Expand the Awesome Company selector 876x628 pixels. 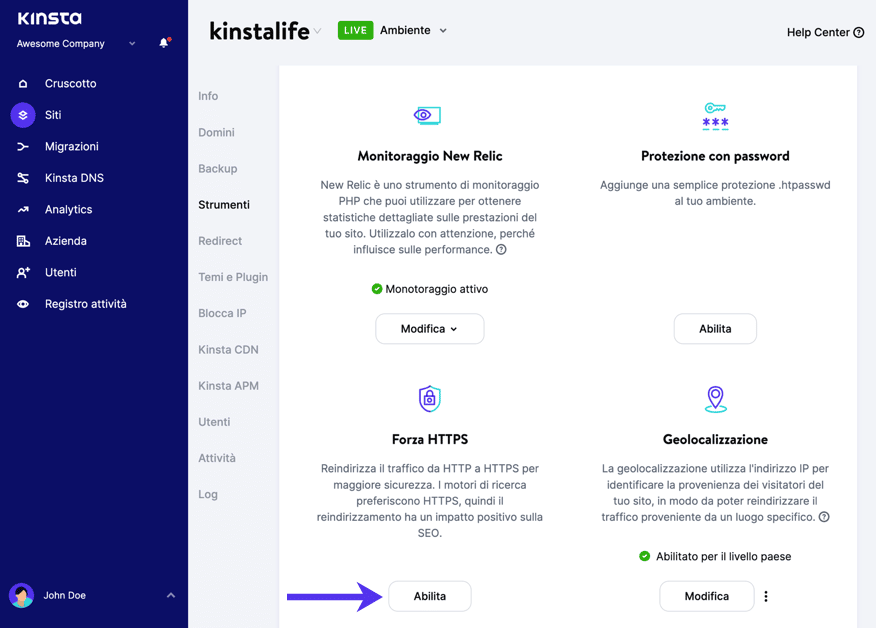click(x=132, y=44)
